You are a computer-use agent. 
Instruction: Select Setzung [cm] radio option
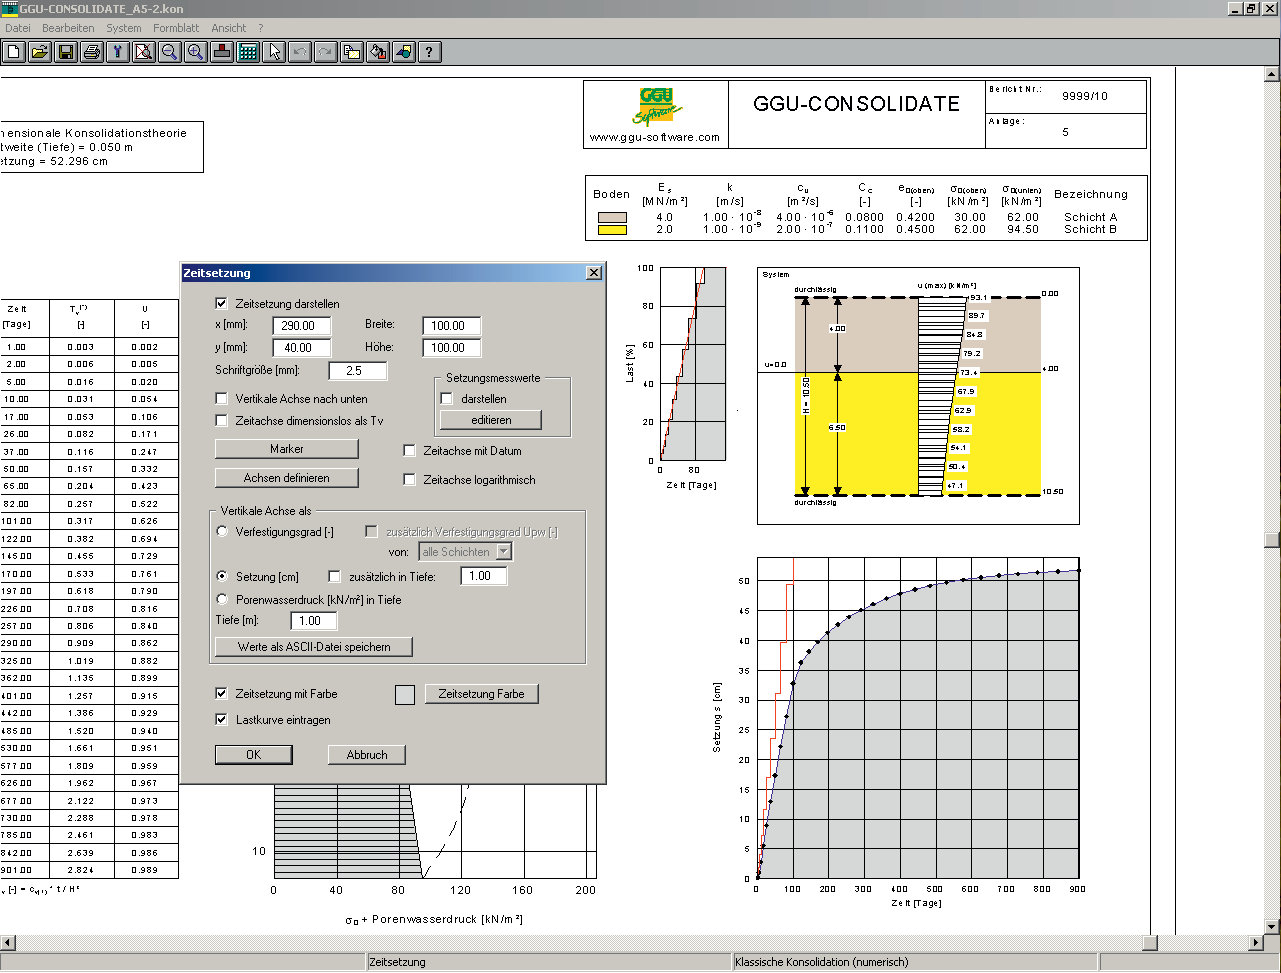[x=222, y=576]
